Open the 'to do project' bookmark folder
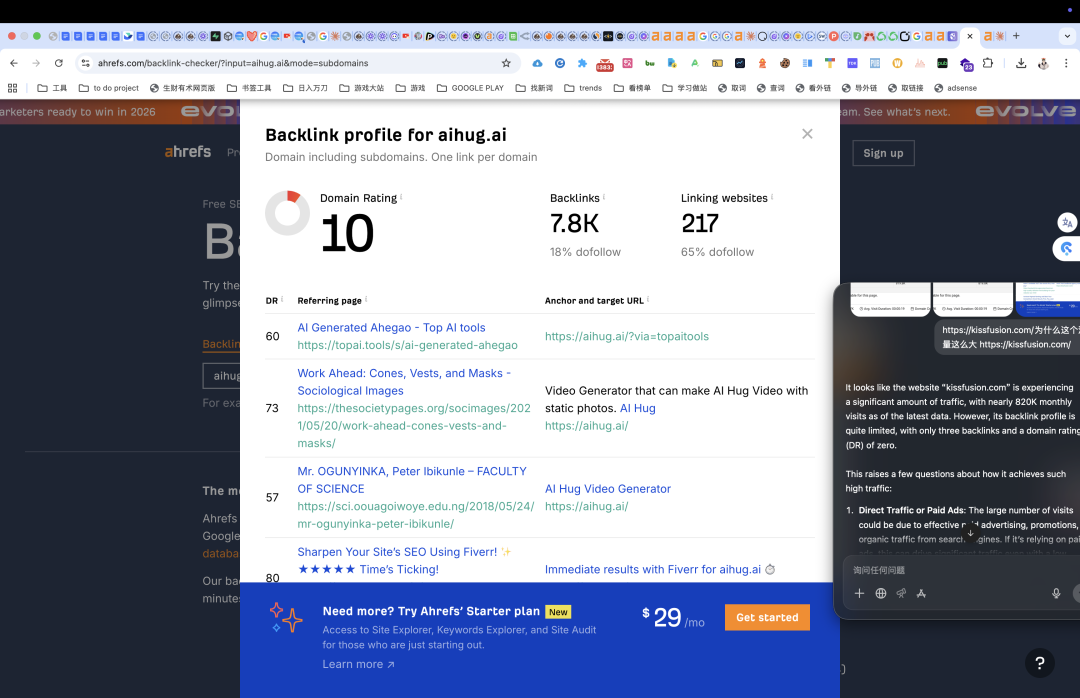Screen dimensions: 1080x698 pos(109,88)
